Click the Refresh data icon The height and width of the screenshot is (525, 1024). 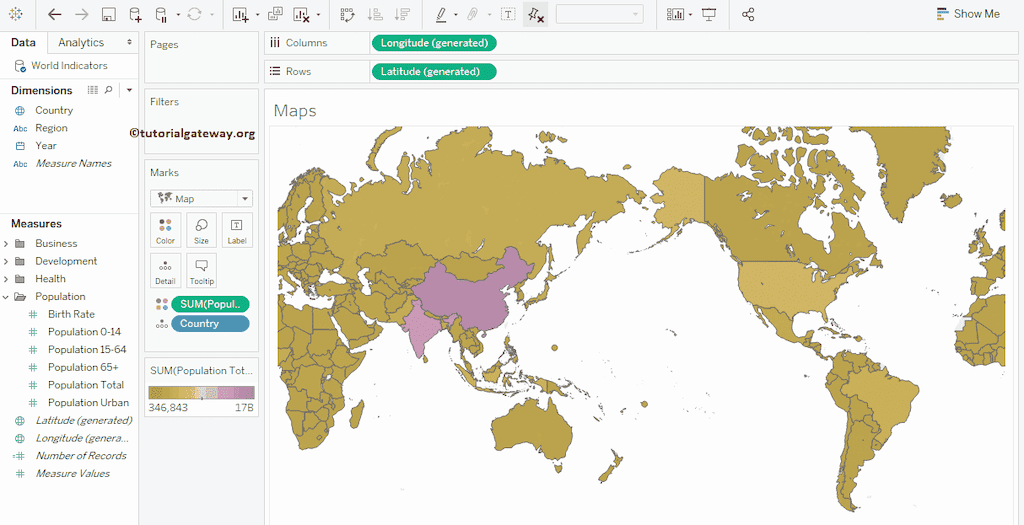point(195,14)
